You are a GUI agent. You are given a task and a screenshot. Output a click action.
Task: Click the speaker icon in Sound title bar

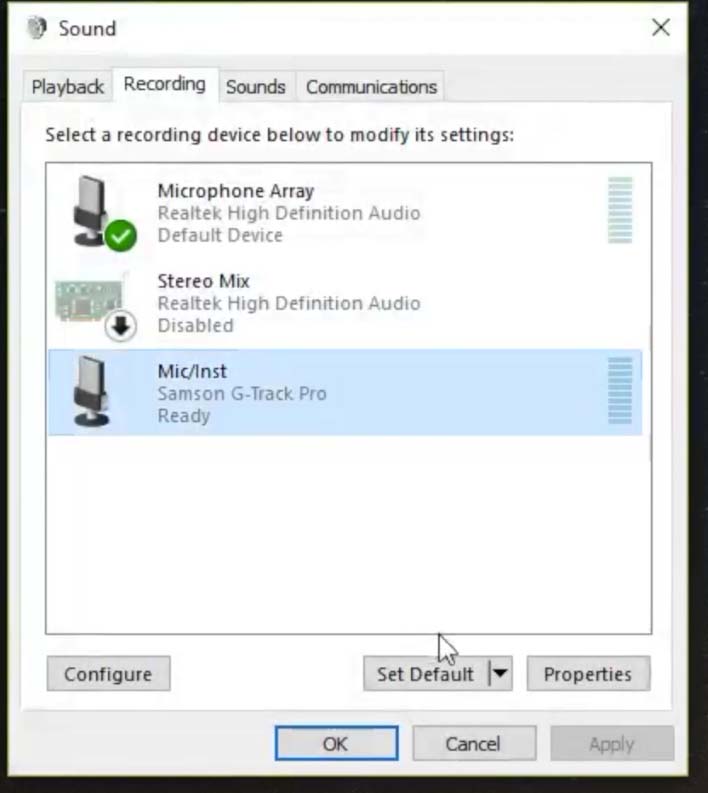36,27
